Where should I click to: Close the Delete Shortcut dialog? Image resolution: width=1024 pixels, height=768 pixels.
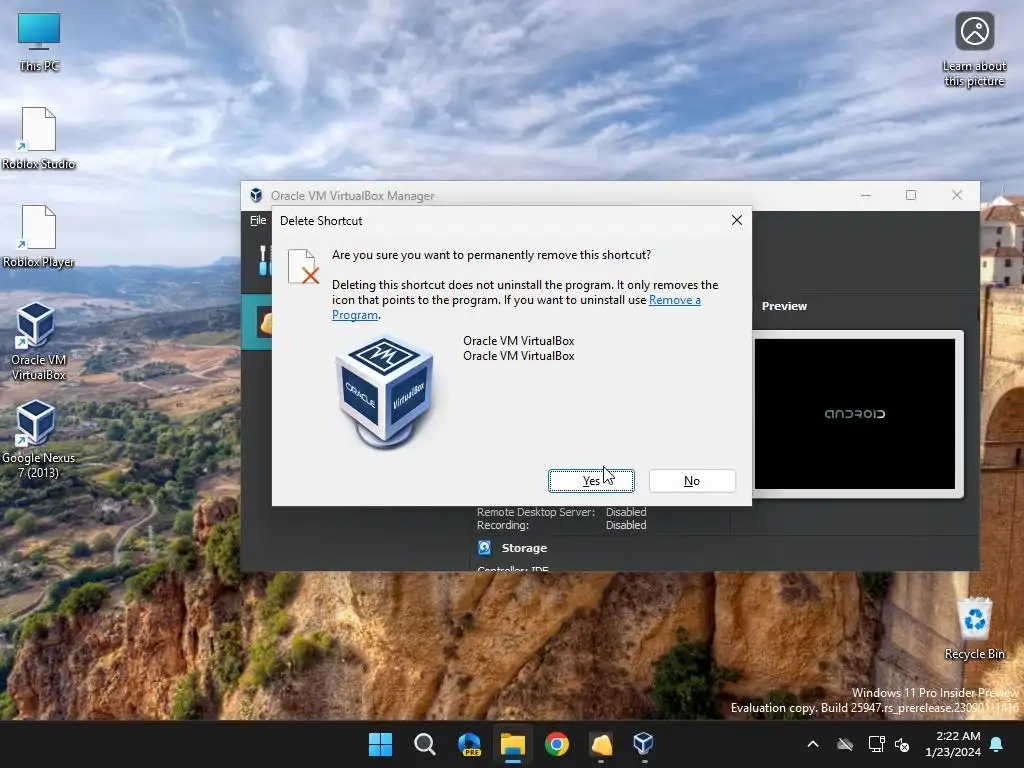click(x=737, y=221)
